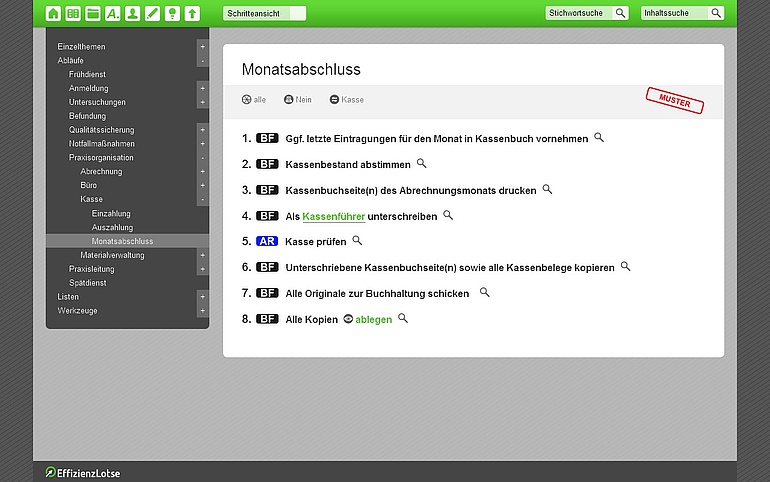
Task: Expand the Einzelthemen section with plus
Action: 202,47
